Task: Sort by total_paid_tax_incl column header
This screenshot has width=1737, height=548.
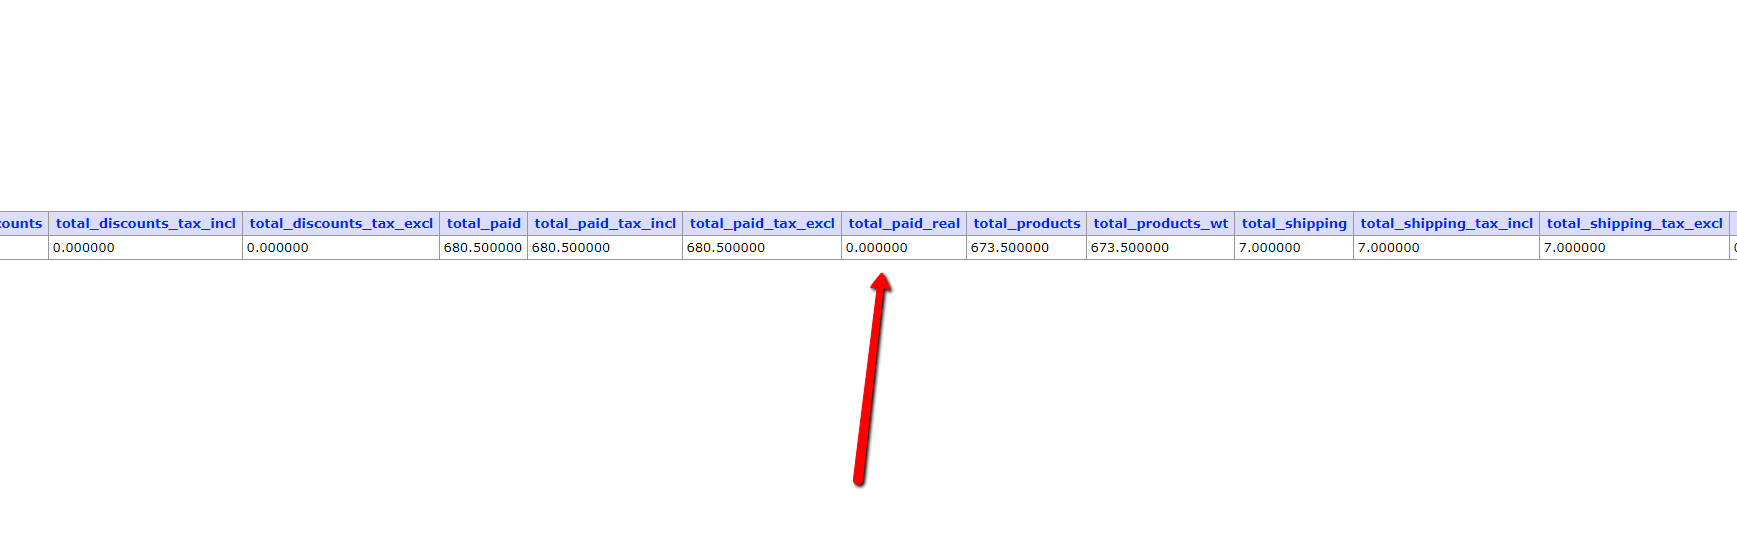Action: (x=605, y=224)
